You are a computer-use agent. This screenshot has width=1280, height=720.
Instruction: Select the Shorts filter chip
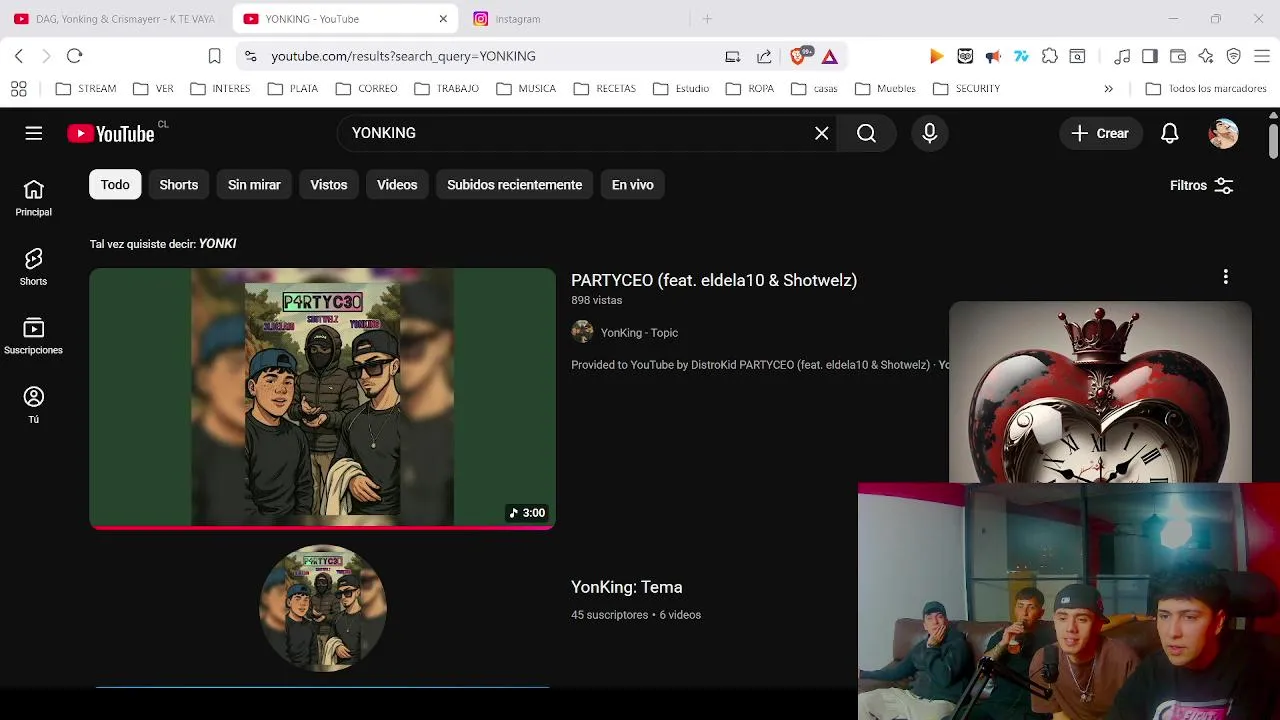(179, 185)
